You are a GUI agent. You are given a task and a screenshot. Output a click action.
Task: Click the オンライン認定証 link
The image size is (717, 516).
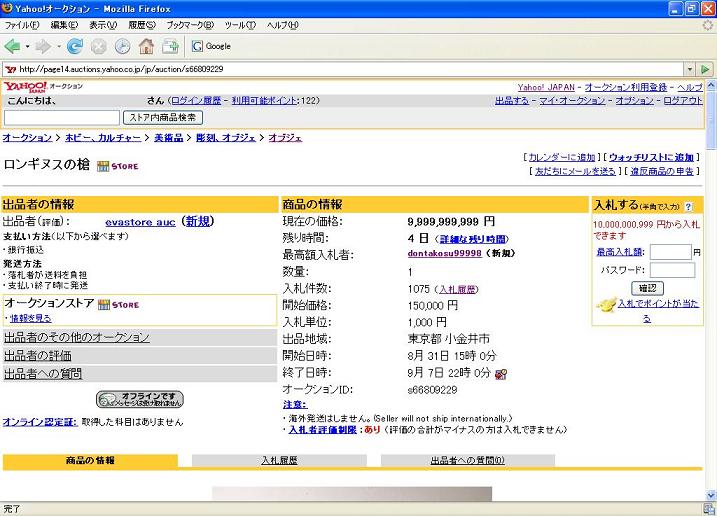tap(40, 422)
